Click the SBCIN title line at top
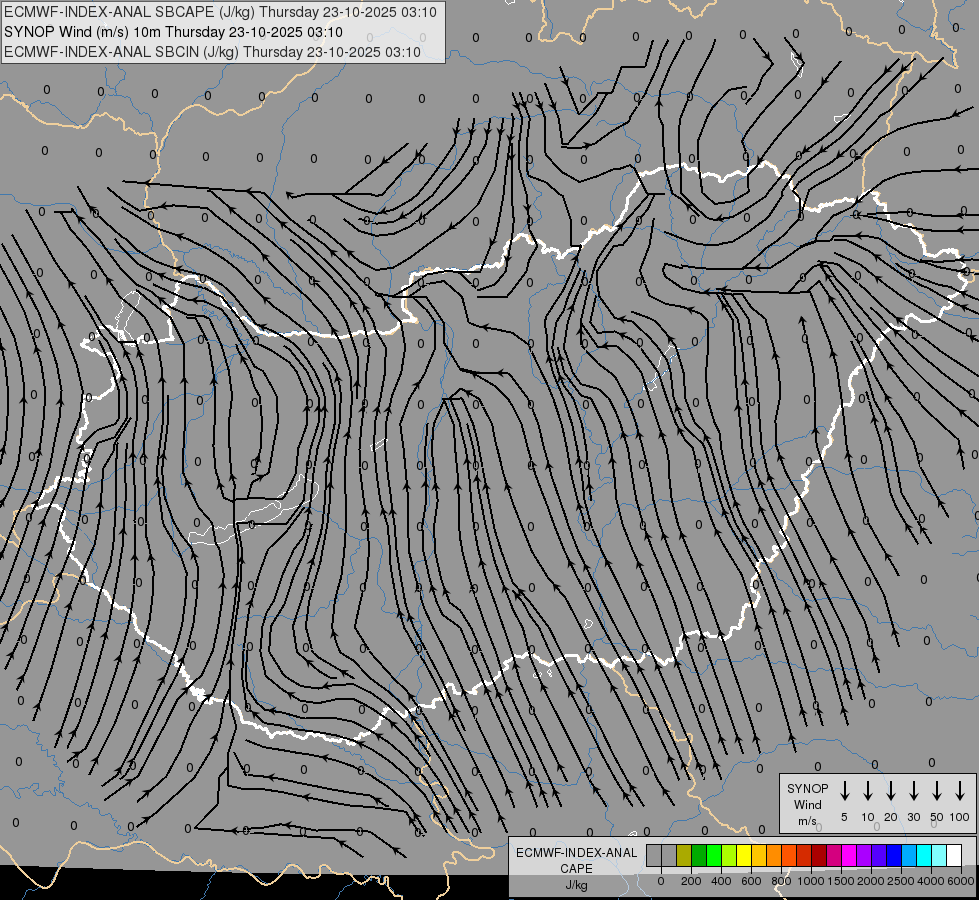Screen dimensions: 979x900 pyautogui.click(x=213, y=52)
